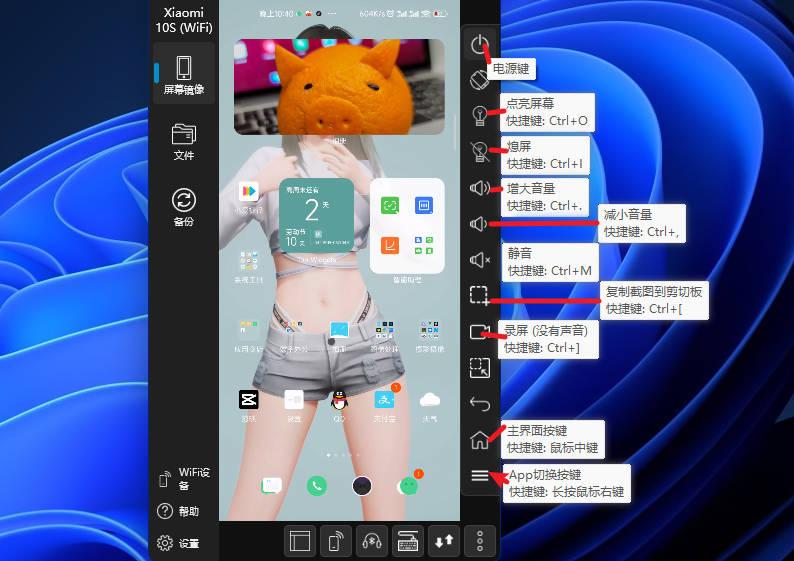
Task: Switch to the 文件 (Files) tab
Action: (183, 141)
